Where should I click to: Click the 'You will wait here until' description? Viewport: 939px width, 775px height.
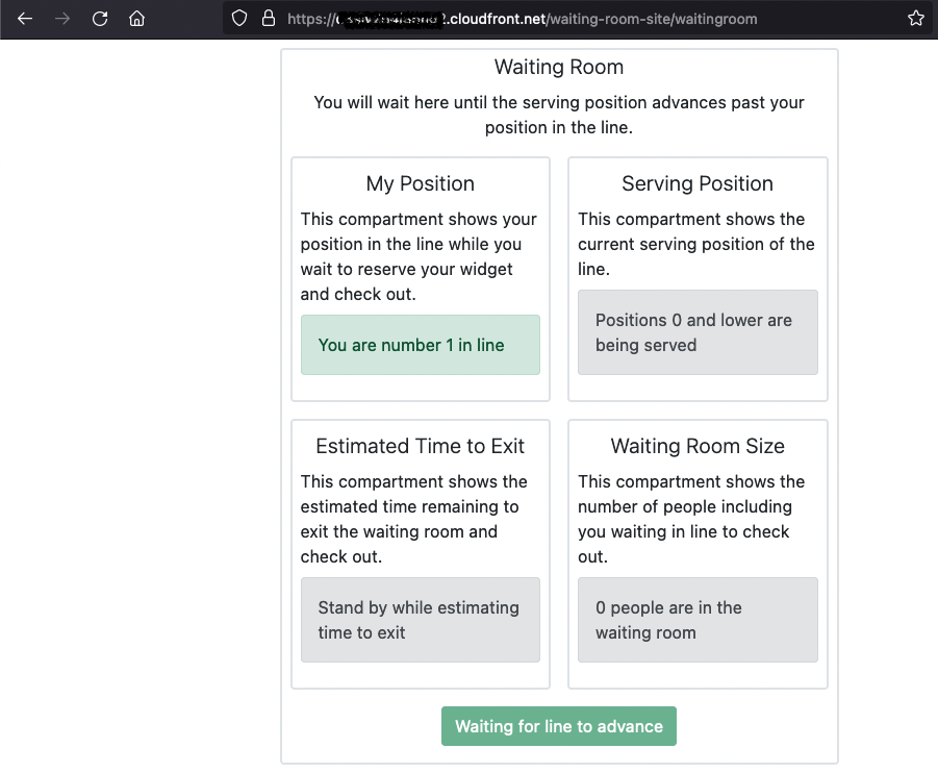(x=559, y=115)
